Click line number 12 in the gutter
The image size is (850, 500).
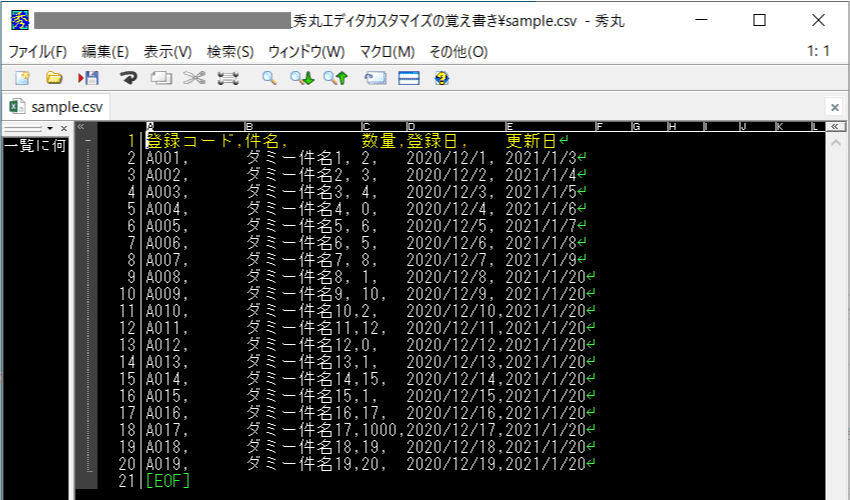(x=127, y=328)
